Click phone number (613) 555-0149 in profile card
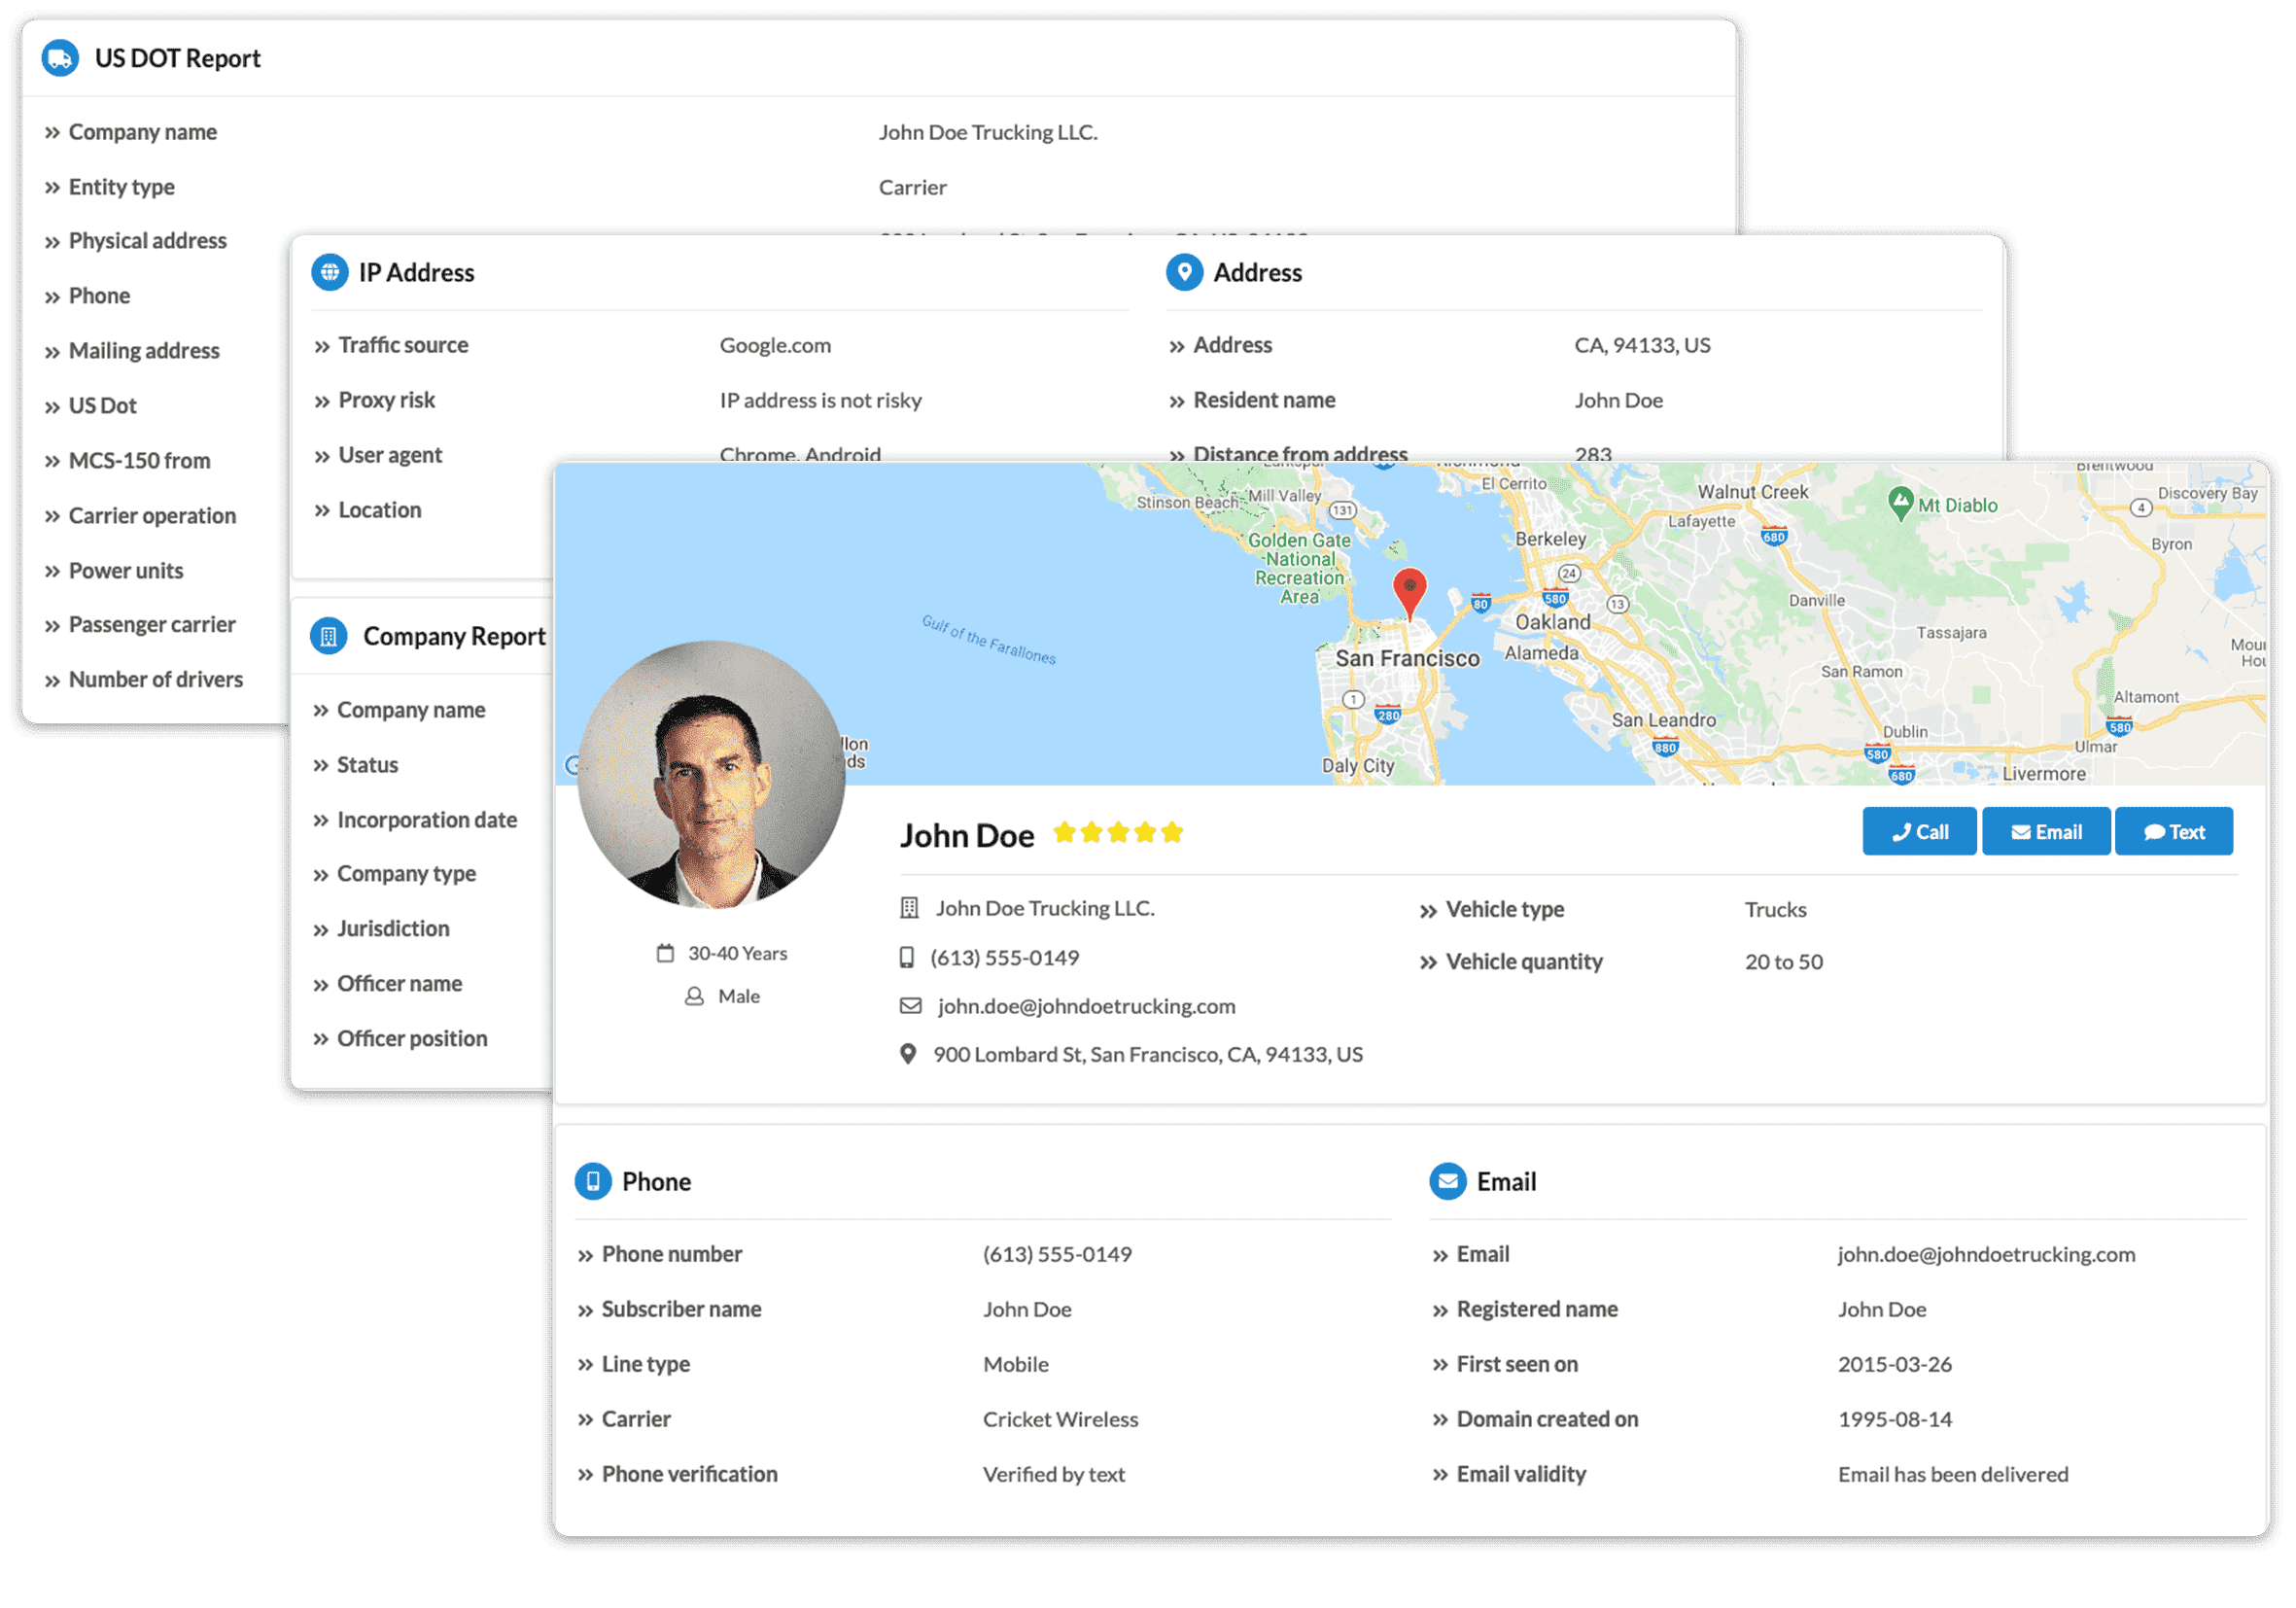This screenshot has height=1608, width=2296. (x=1004, y=958)
